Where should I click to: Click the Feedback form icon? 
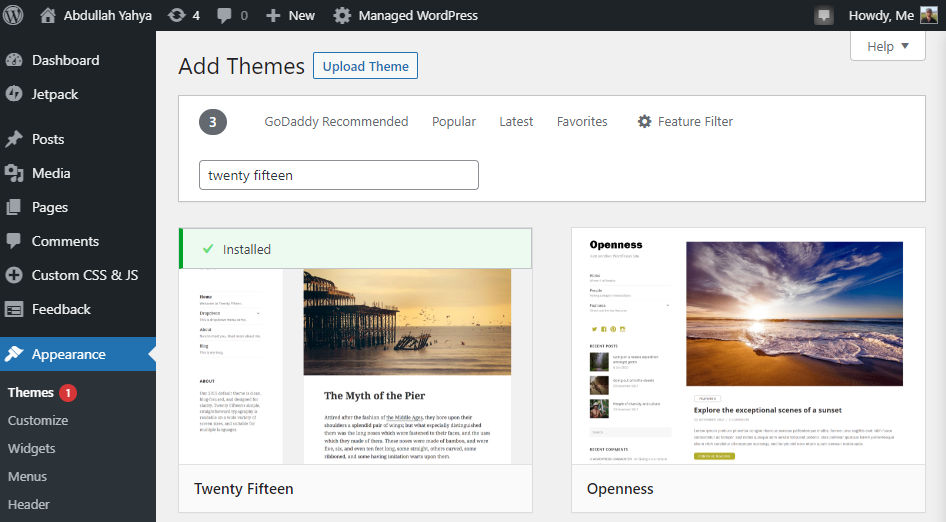click(14, 309)
